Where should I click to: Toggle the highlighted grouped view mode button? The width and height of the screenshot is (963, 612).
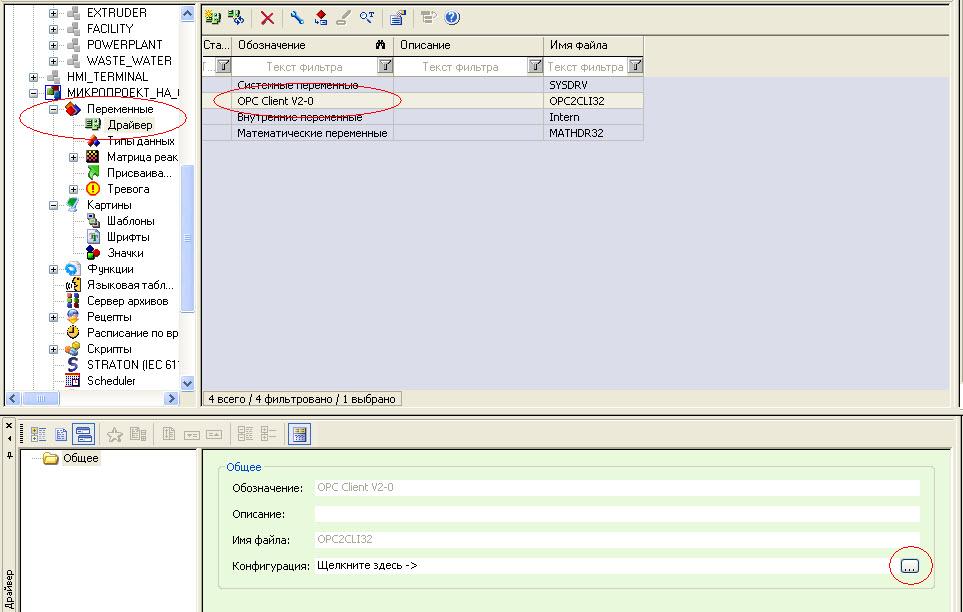pos(85,434)
